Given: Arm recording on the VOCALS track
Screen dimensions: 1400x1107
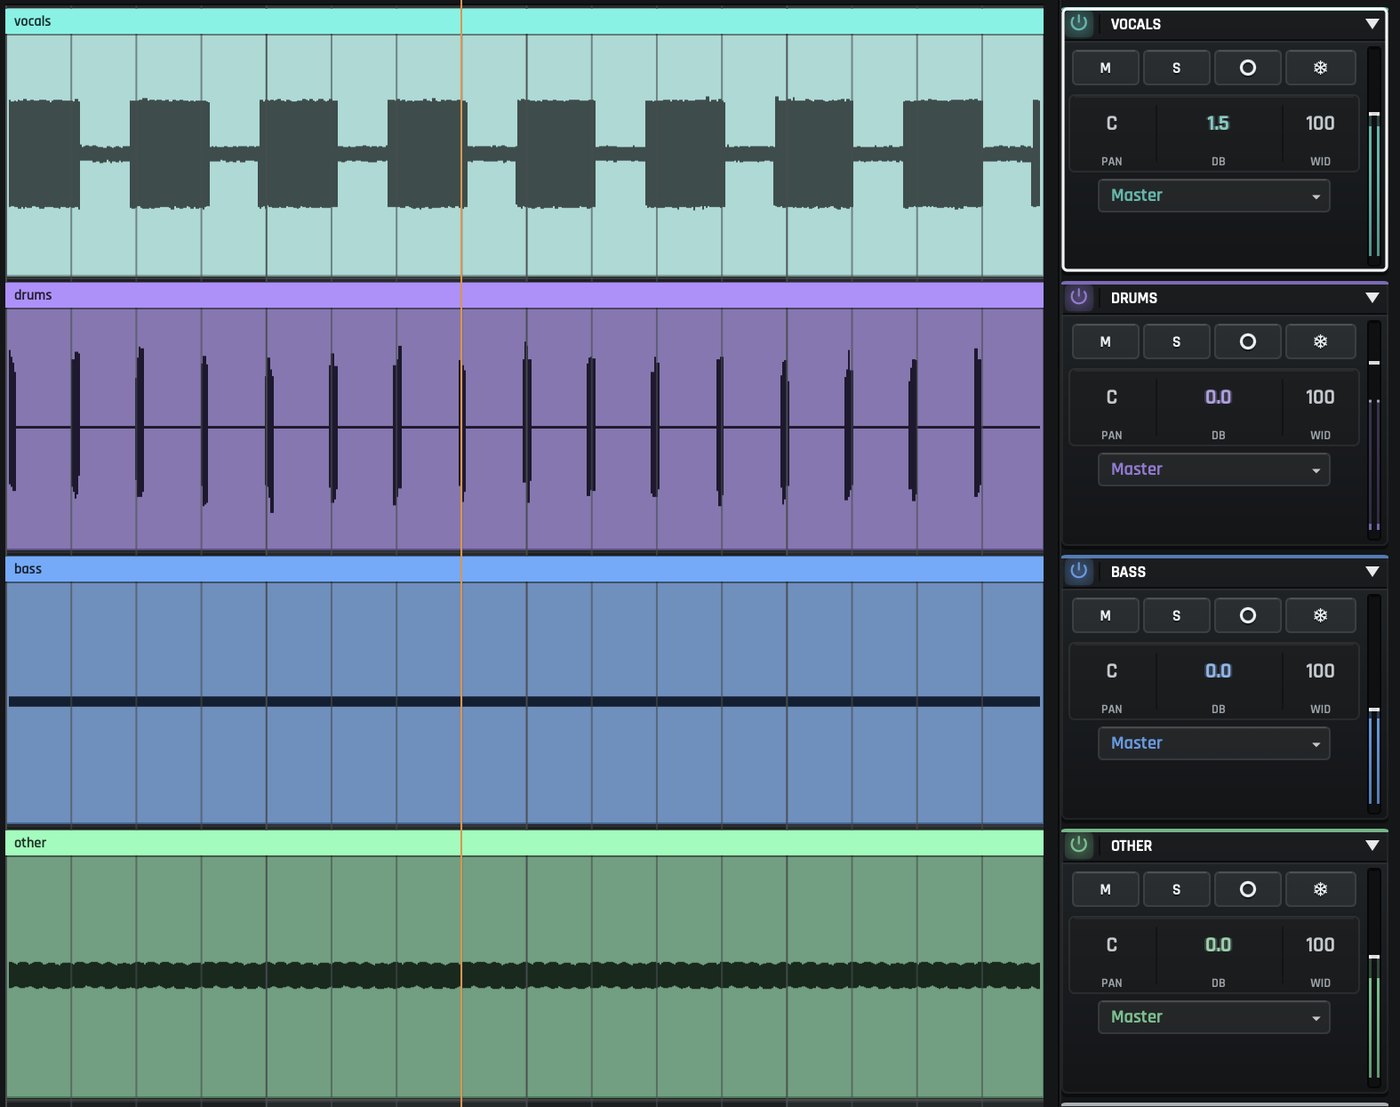Looking at the screenshot, I should (1248, 68).
